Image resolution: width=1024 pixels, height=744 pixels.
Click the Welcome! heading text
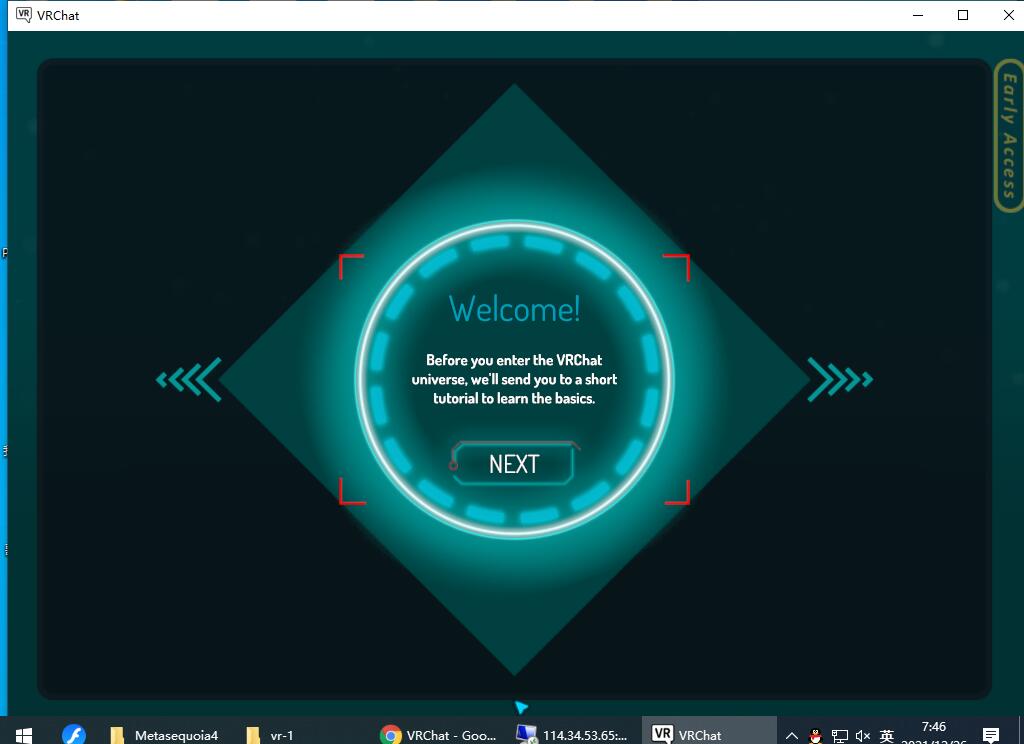coord(515,308)
